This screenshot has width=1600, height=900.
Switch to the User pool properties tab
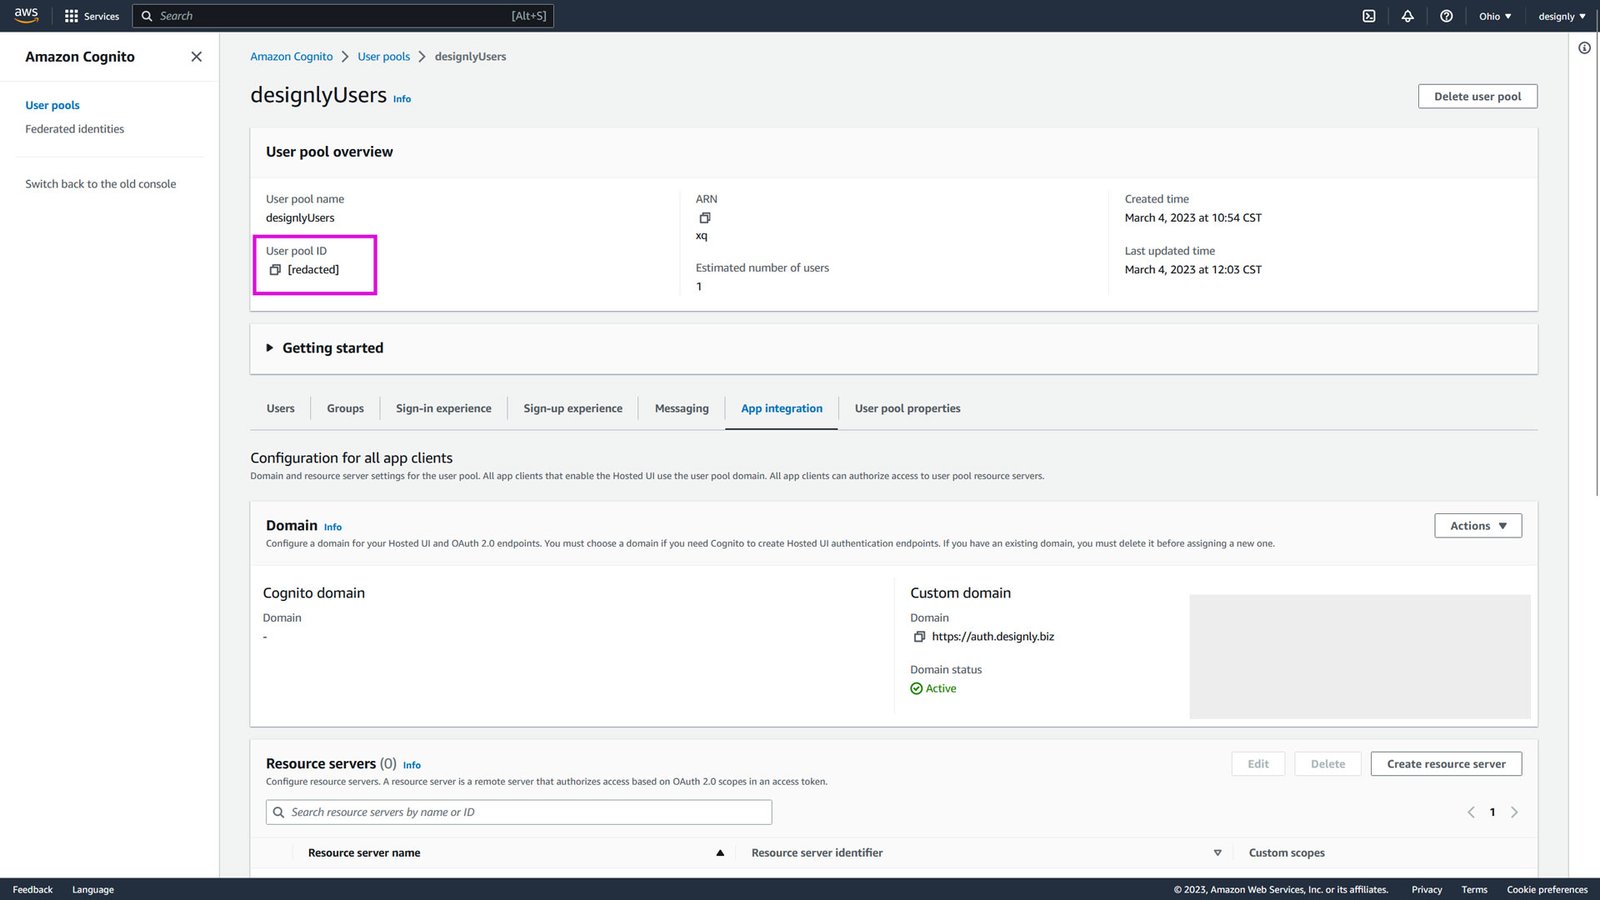(907, 408)
